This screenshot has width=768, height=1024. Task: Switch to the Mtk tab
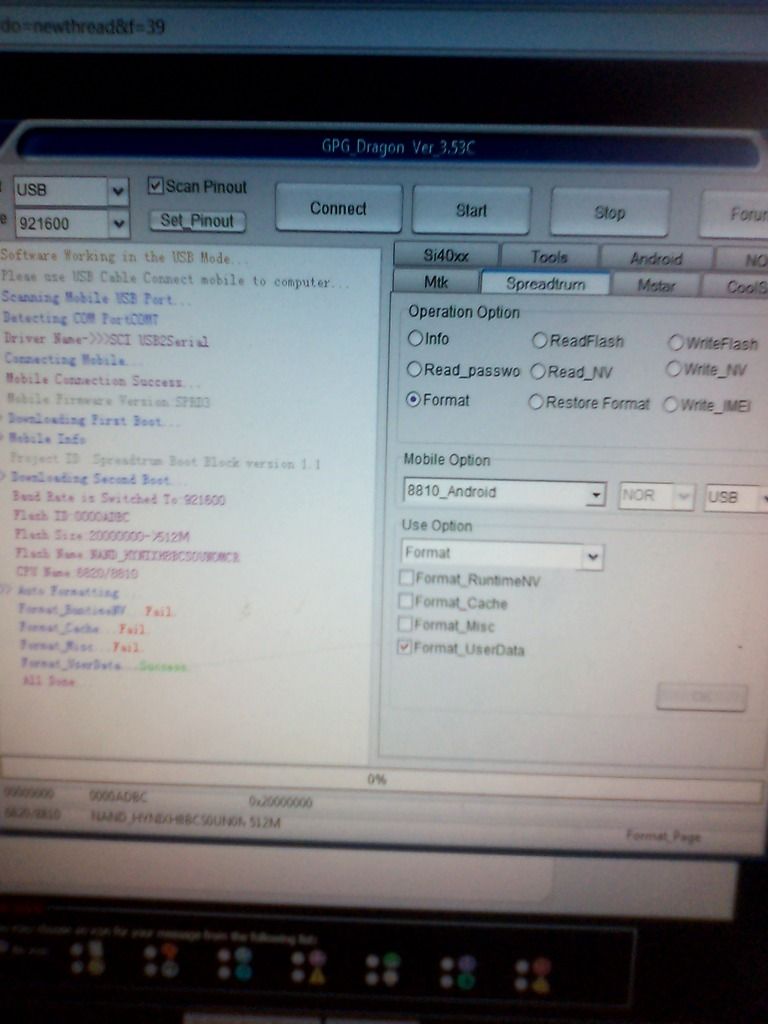coord(436,283)
